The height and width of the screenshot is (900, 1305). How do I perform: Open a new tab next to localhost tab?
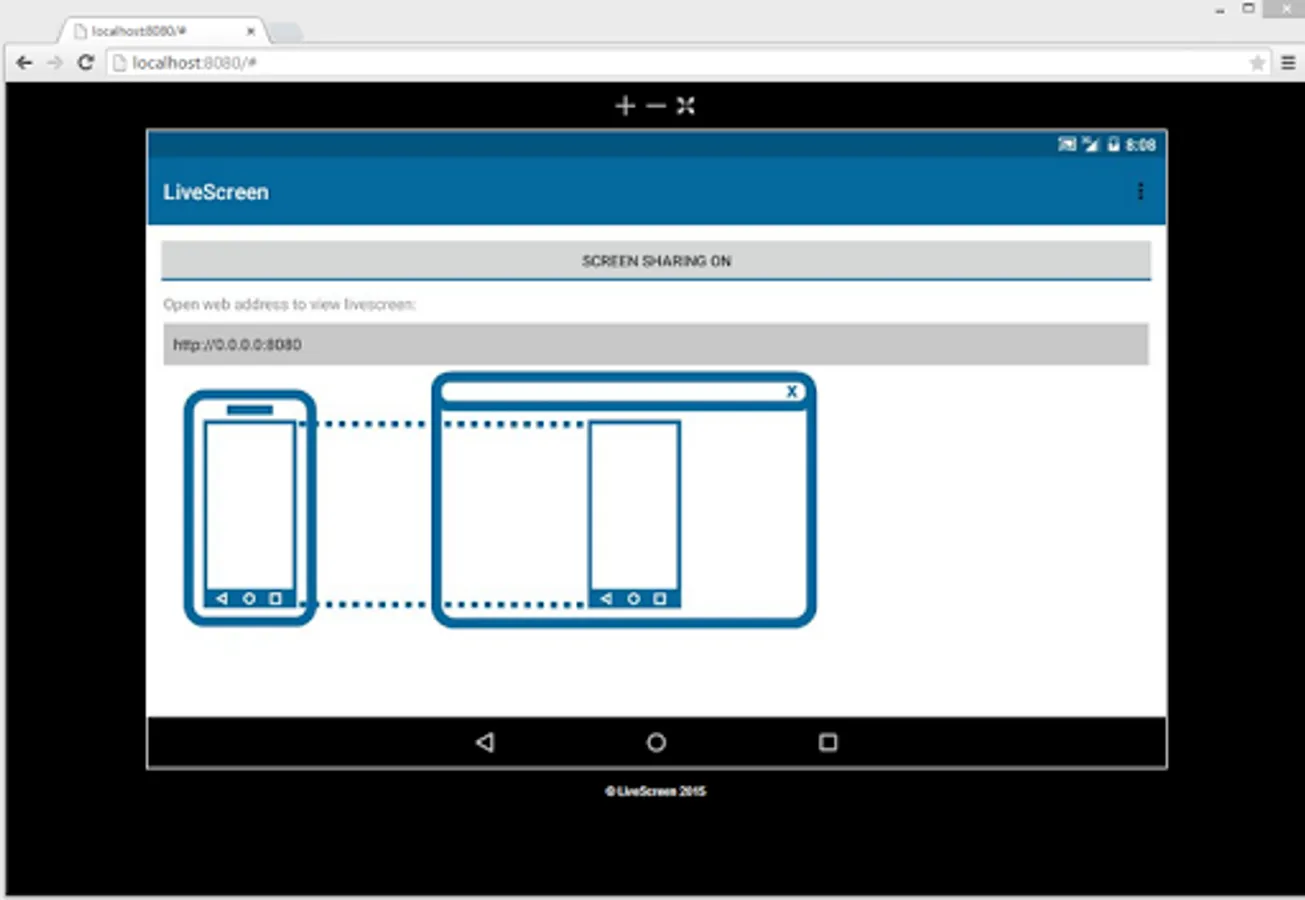[x=285, y=33]
